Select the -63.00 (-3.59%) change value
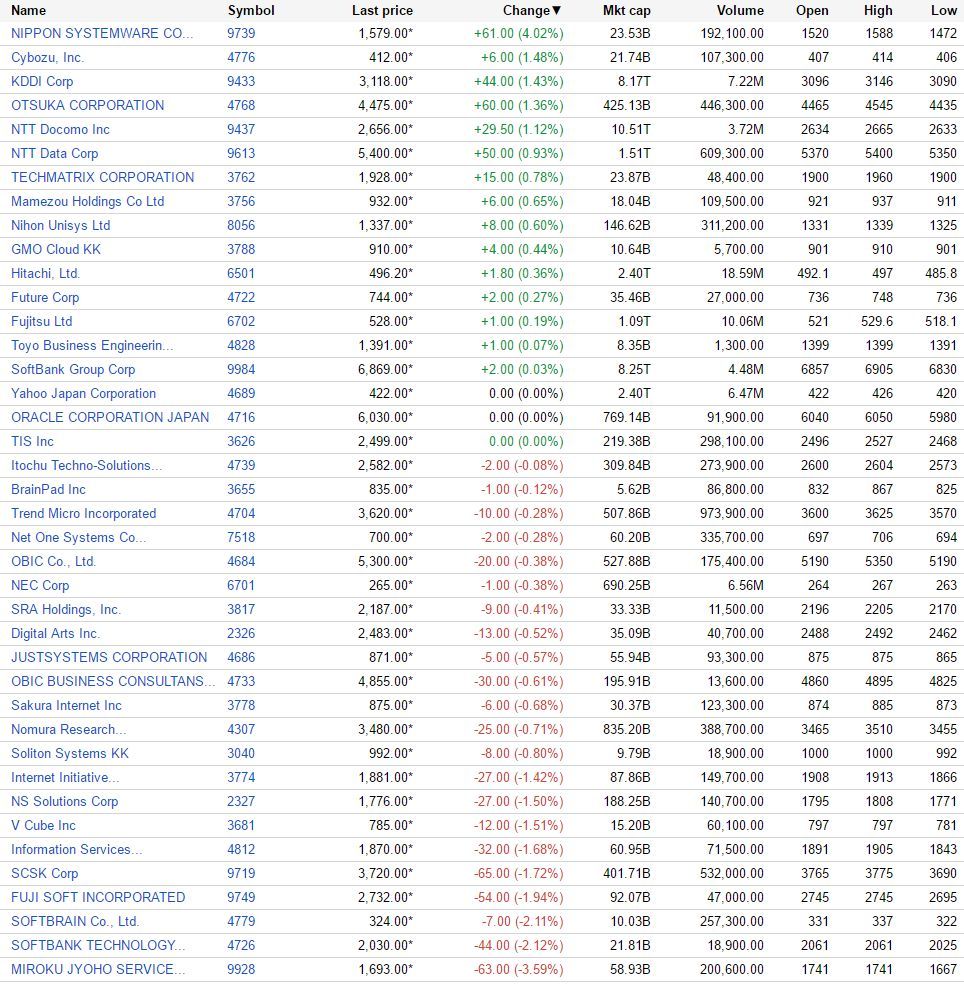964x984 pixels. click(518, 970)
